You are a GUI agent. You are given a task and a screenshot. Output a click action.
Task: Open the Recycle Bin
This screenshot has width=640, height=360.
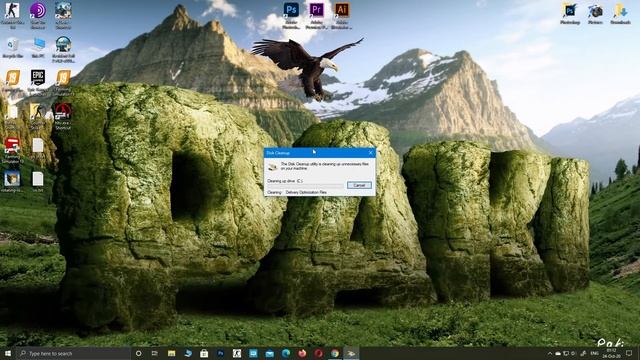tap(12, 47)
